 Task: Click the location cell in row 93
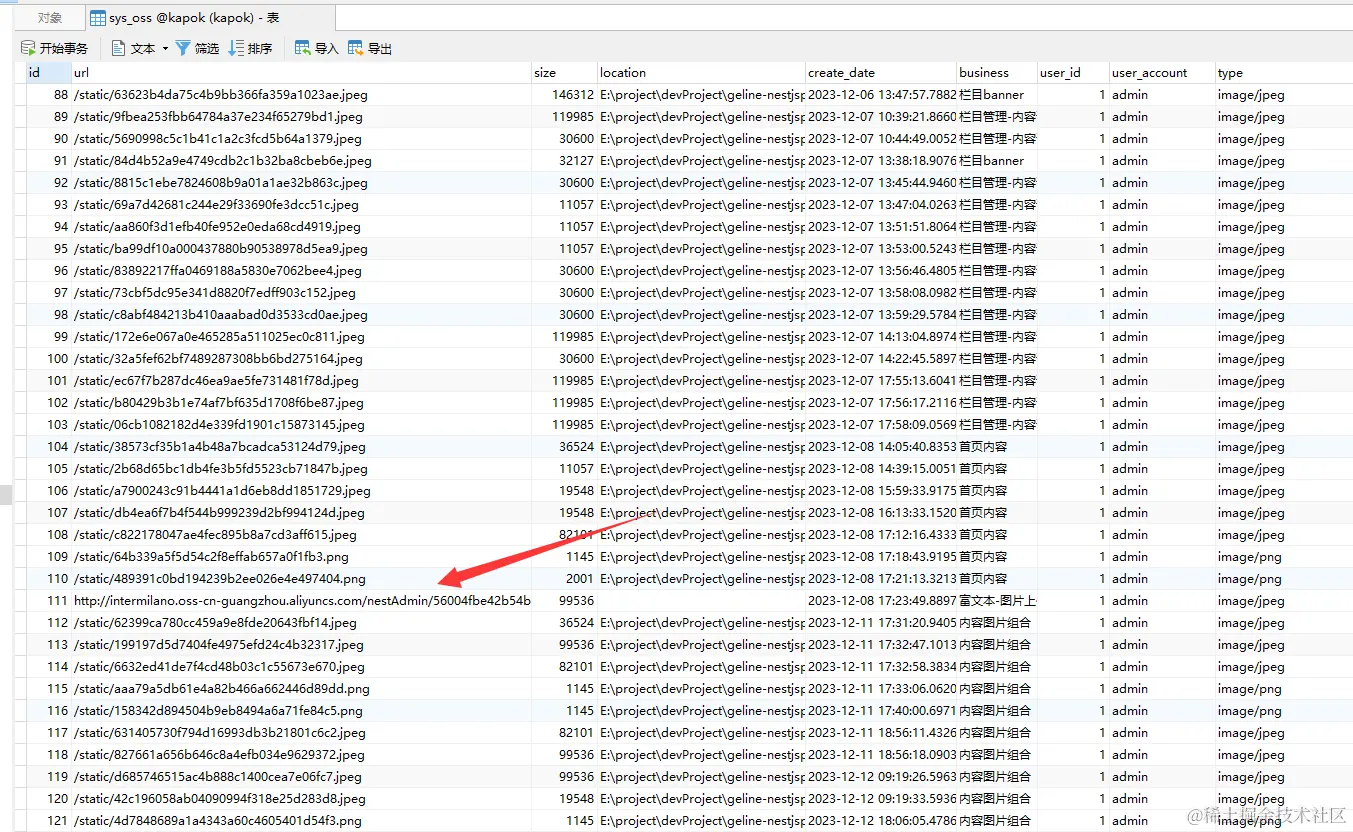pyautogui.click(x=701, y=205)
